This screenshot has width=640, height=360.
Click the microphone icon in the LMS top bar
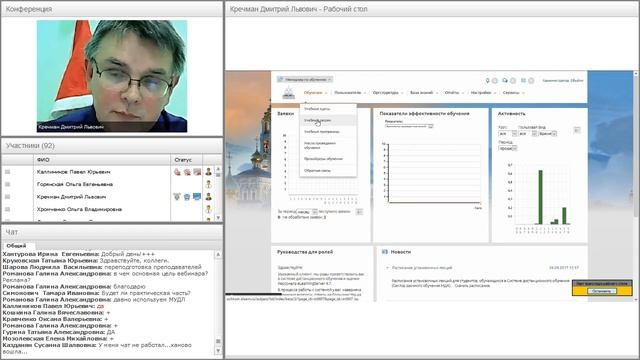(x=487, y=81)
